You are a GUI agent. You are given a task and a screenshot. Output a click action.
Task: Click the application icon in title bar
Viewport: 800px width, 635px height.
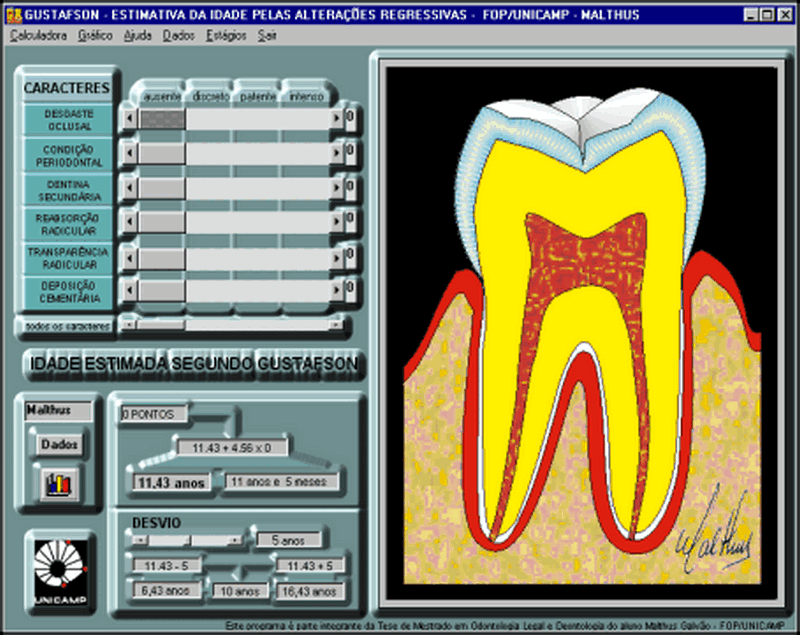[14, 15]
